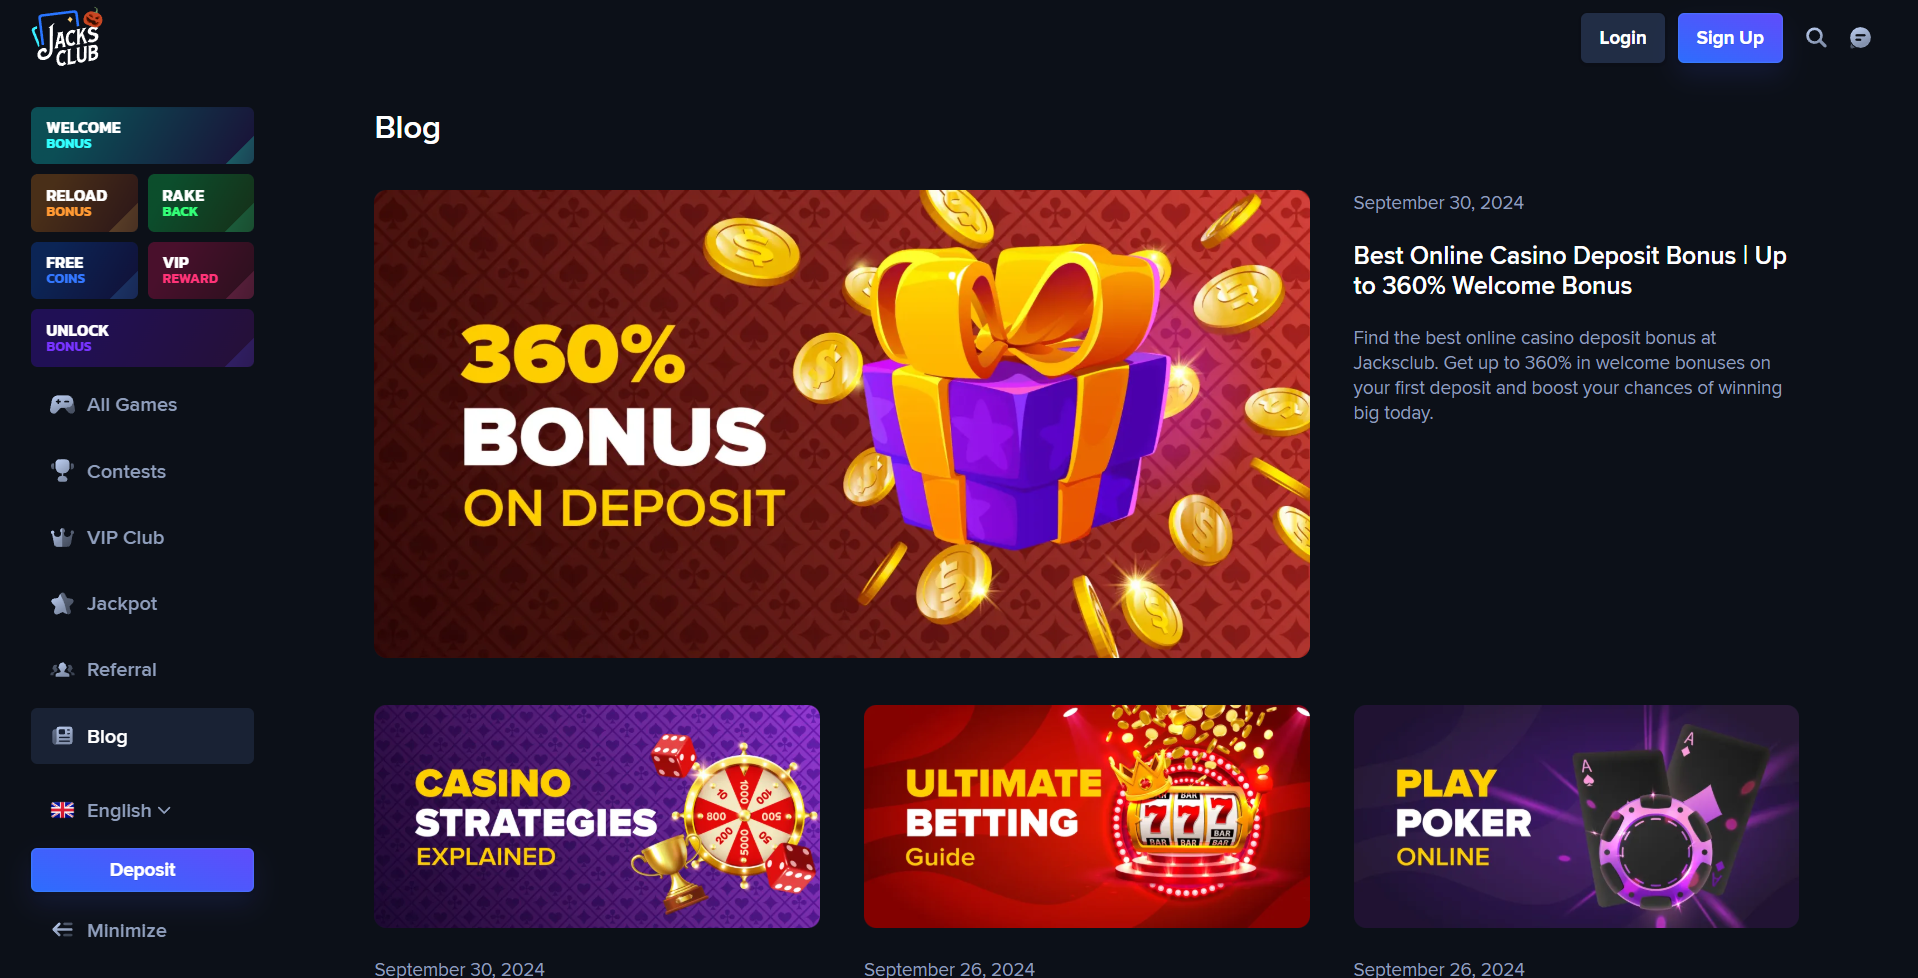This screenshot has width=1918, height=978.
Task: Click the Jackpot star icon
Action: click(x=62, y=603)
